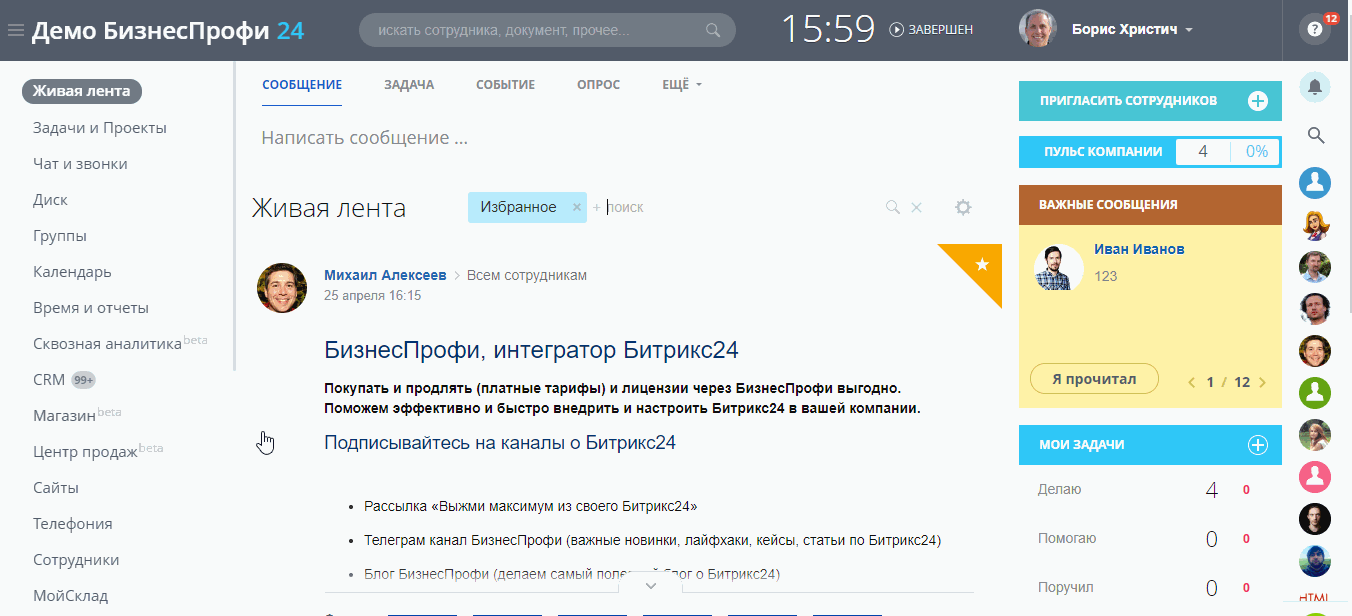This screenshot has height=616, width=1352.
Task: Click the plus icon on Мои задачи
Action: coord(1258,445)
